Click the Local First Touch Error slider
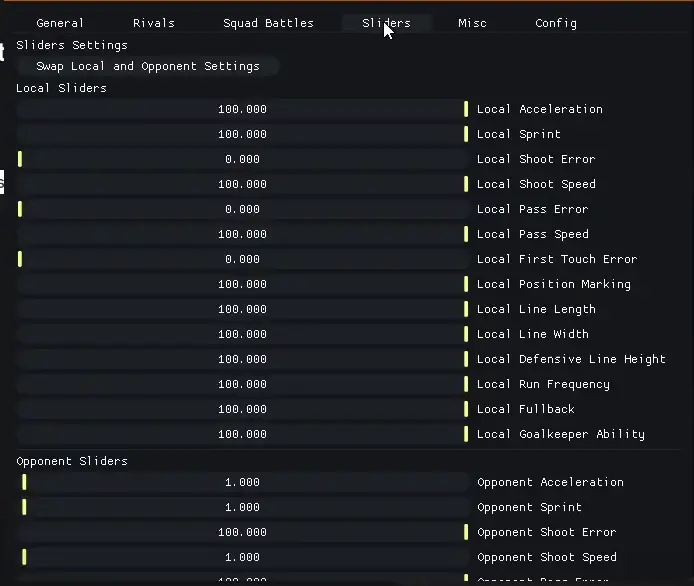This screenshot has height=586, width=694. tap(243, 259)
